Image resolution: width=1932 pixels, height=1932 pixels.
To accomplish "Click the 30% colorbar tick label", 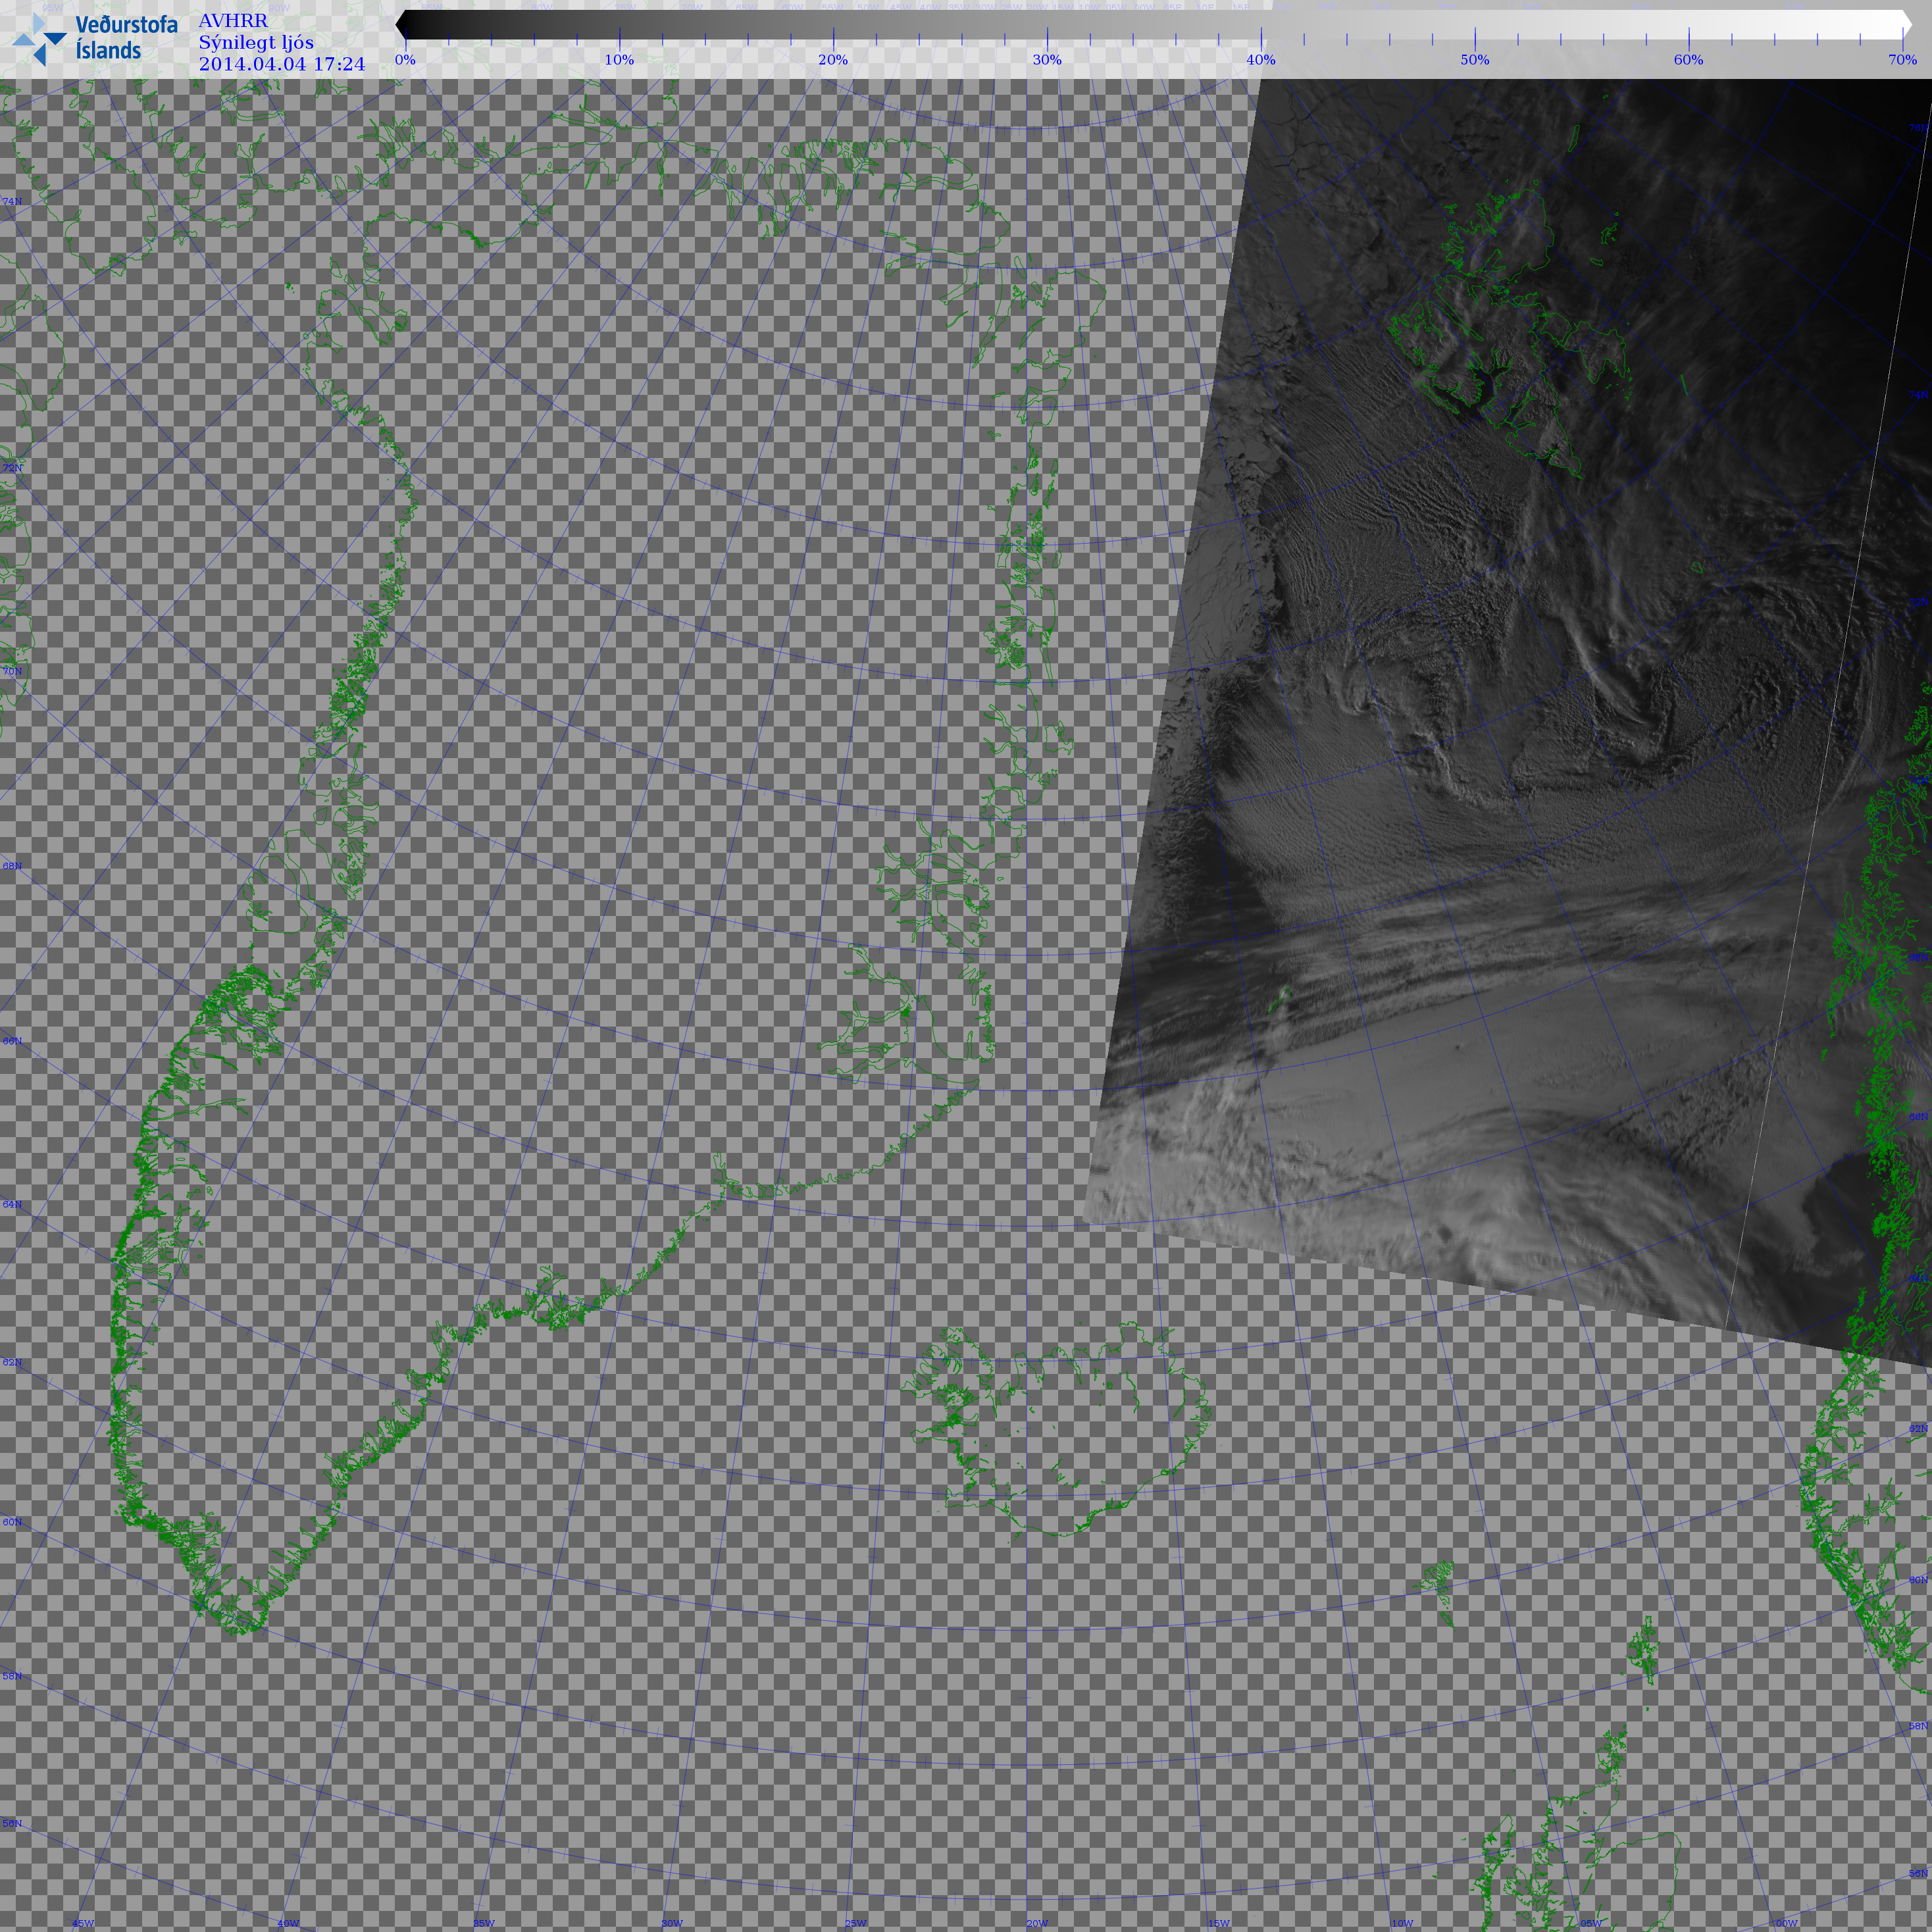I will tap(1047, 60).
